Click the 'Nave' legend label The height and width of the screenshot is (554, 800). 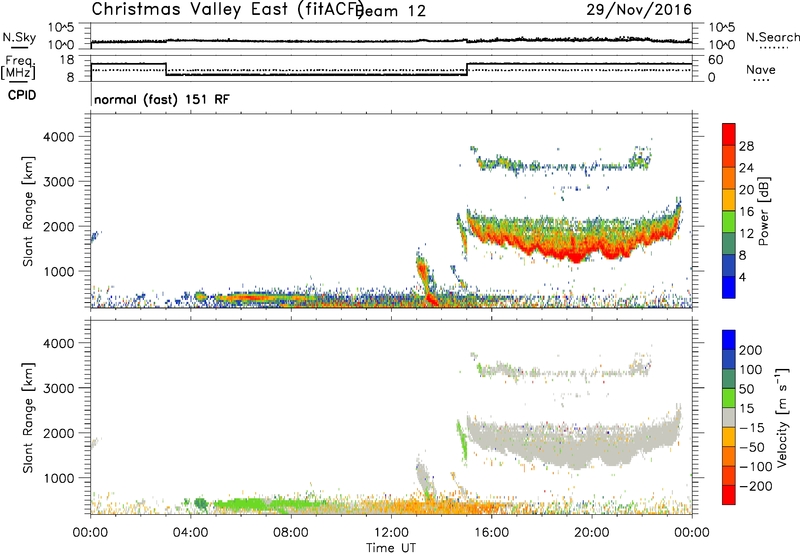click(761, 69)
